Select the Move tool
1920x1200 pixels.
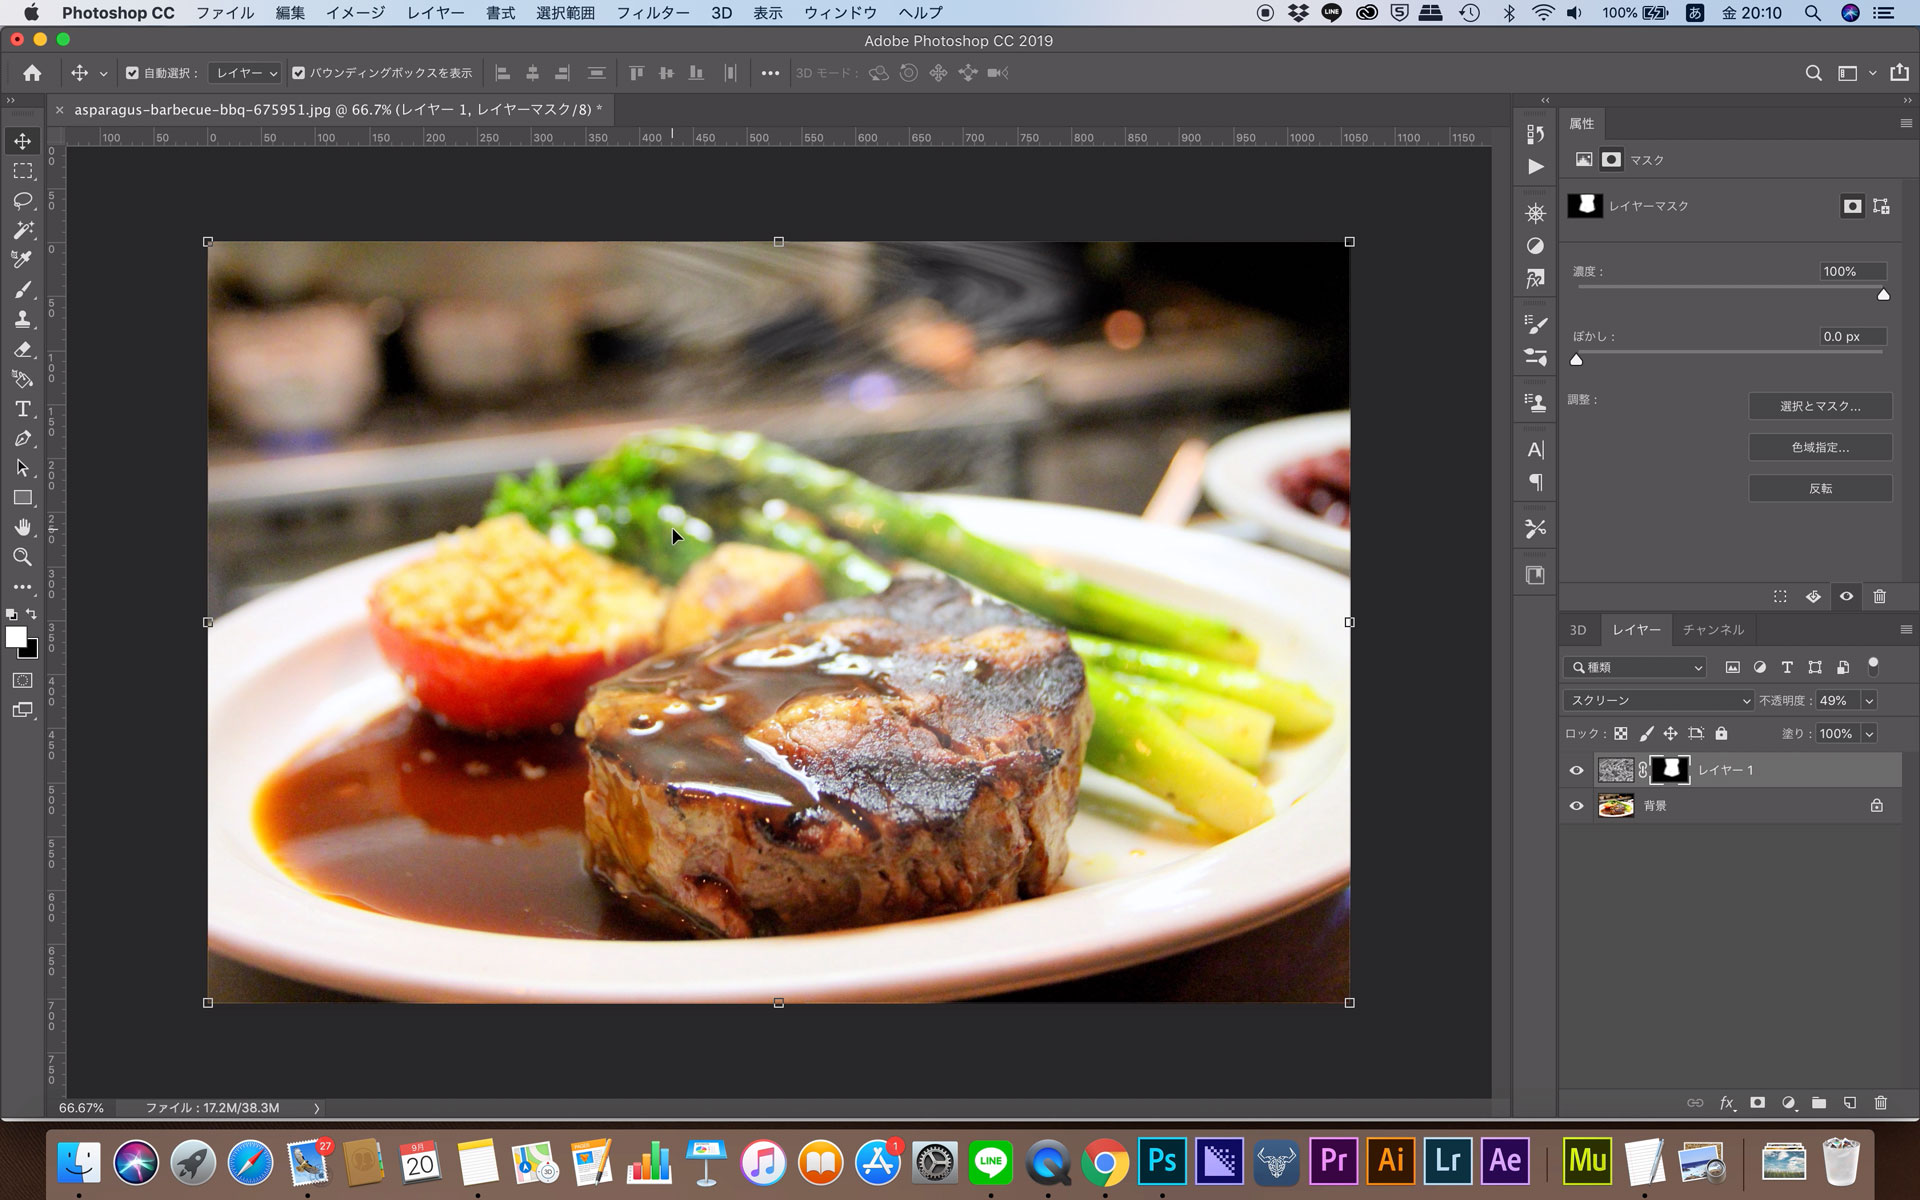point(22,141)
